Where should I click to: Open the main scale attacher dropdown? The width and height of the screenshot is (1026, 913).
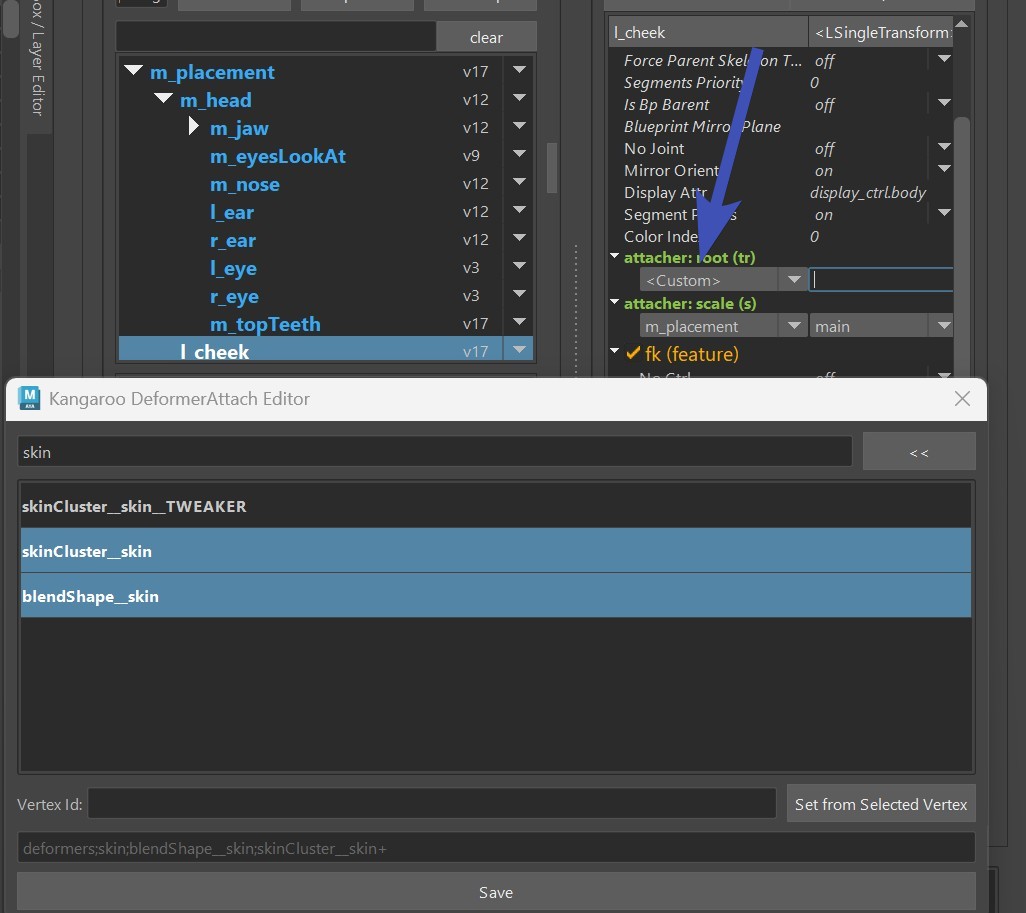[x=881, y=325]
